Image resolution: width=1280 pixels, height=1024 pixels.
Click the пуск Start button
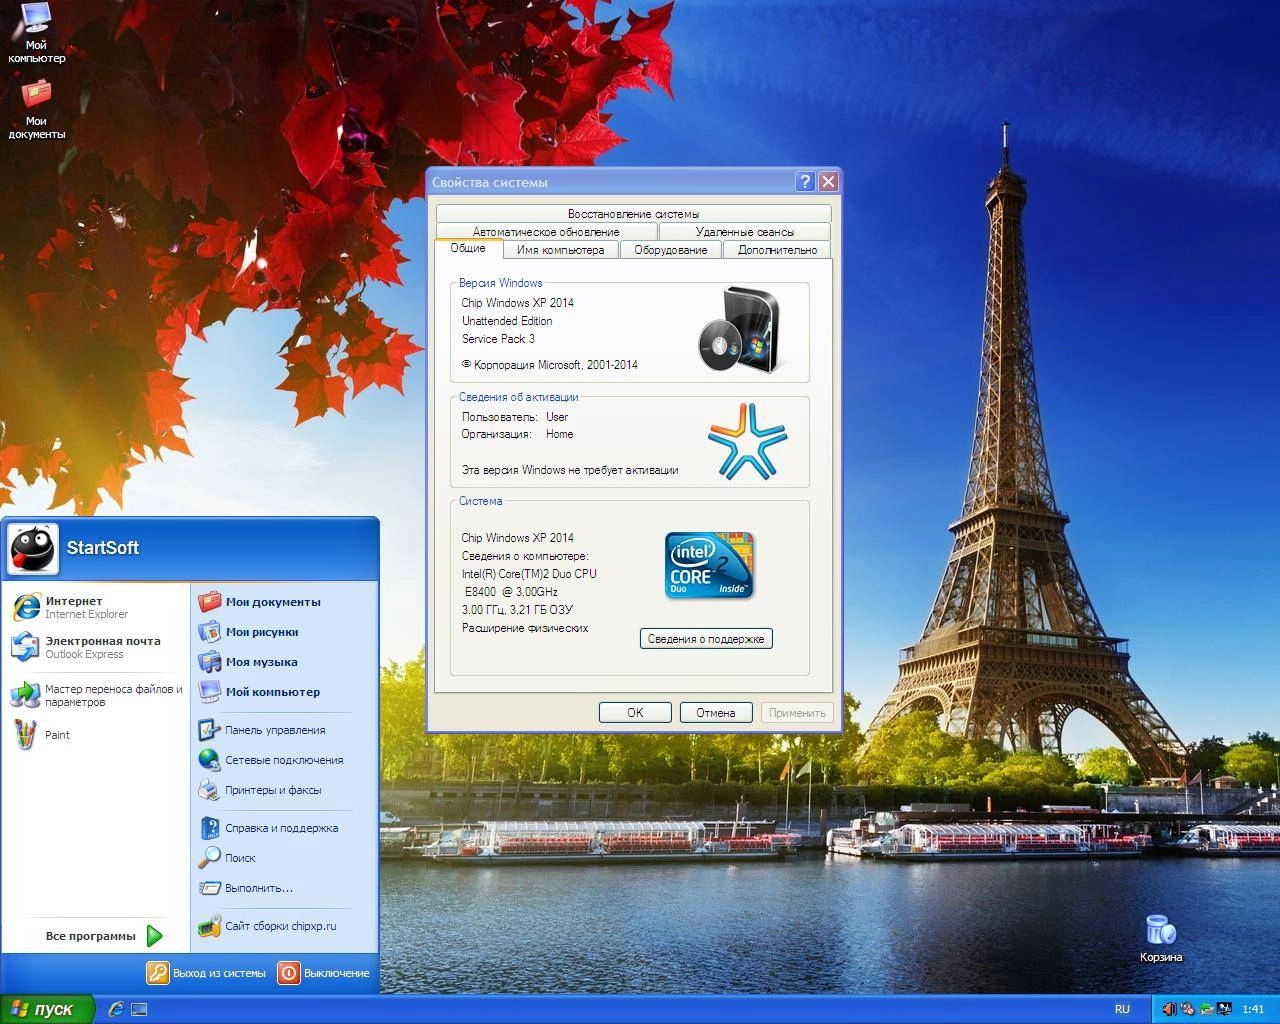point(47,1009)
